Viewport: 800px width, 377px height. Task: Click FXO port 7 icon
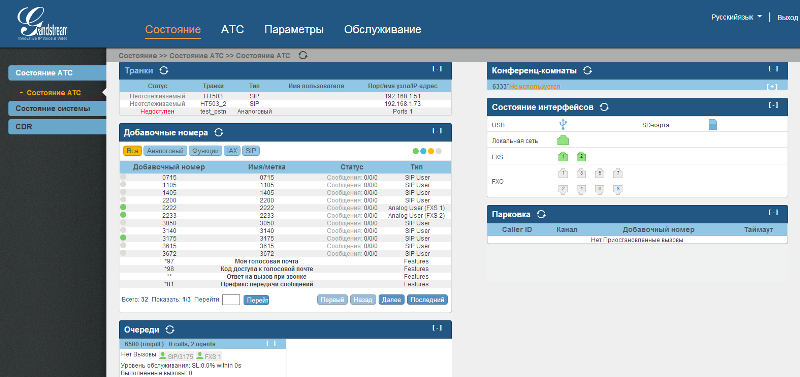click(x=618, y=173)
